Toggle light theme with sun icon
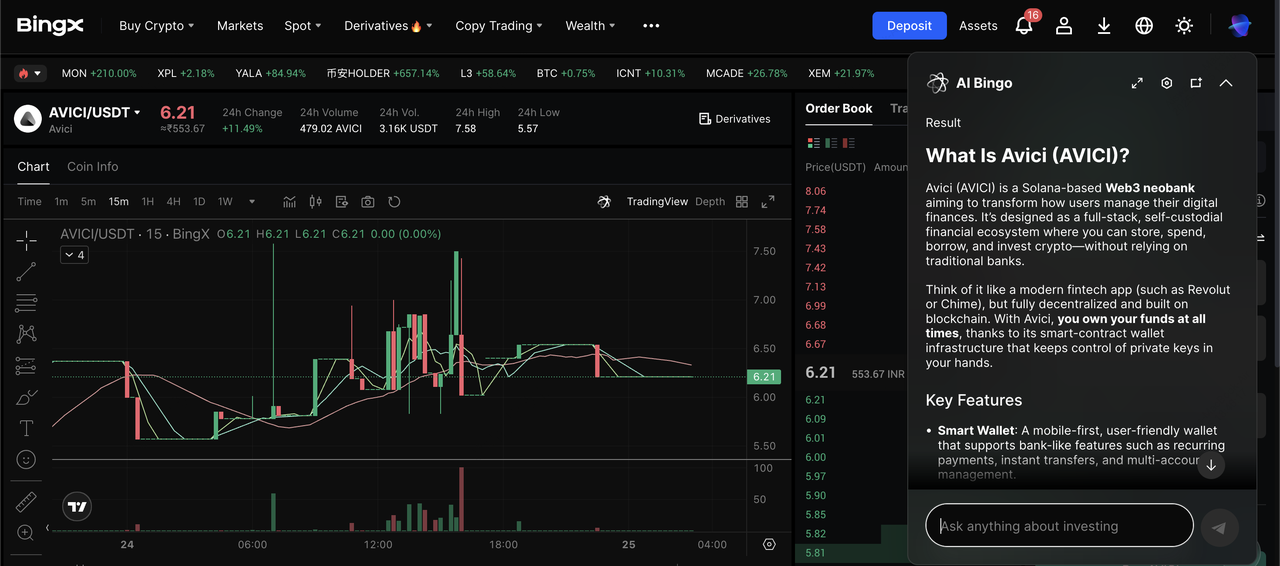 (1184, 26)
